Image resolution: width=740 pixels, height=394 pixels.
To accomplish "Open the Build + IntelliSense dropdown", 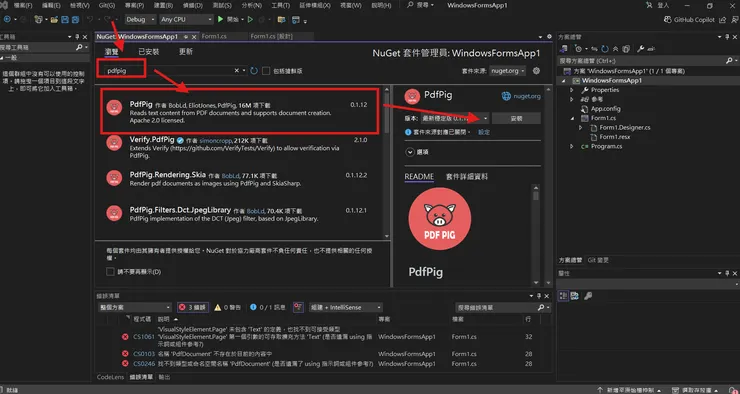I will click(345, 307).
